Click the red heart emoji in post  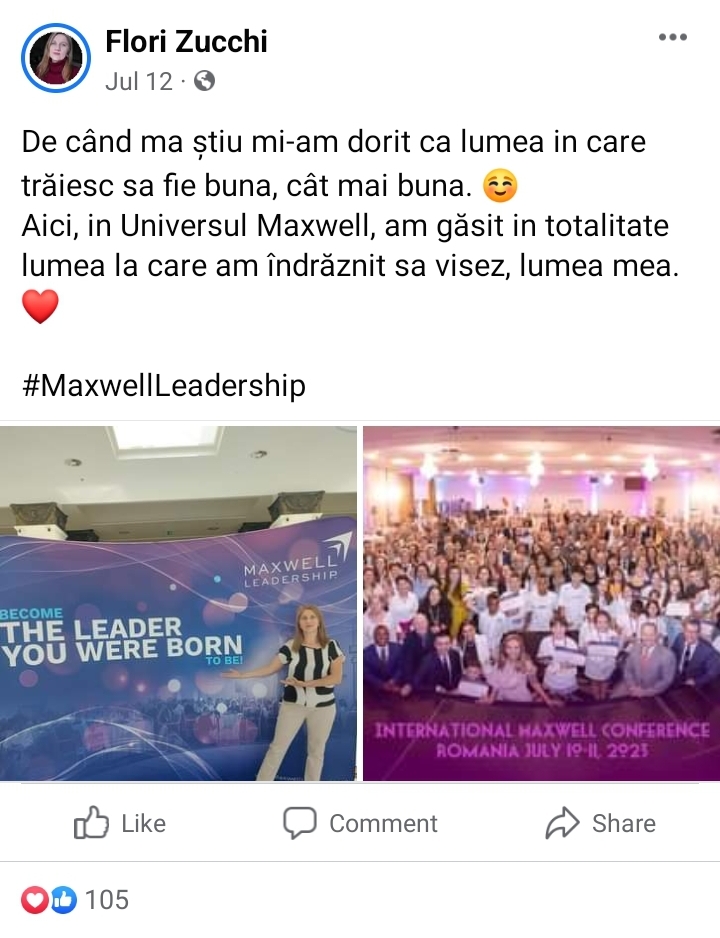tap(40, 306)
